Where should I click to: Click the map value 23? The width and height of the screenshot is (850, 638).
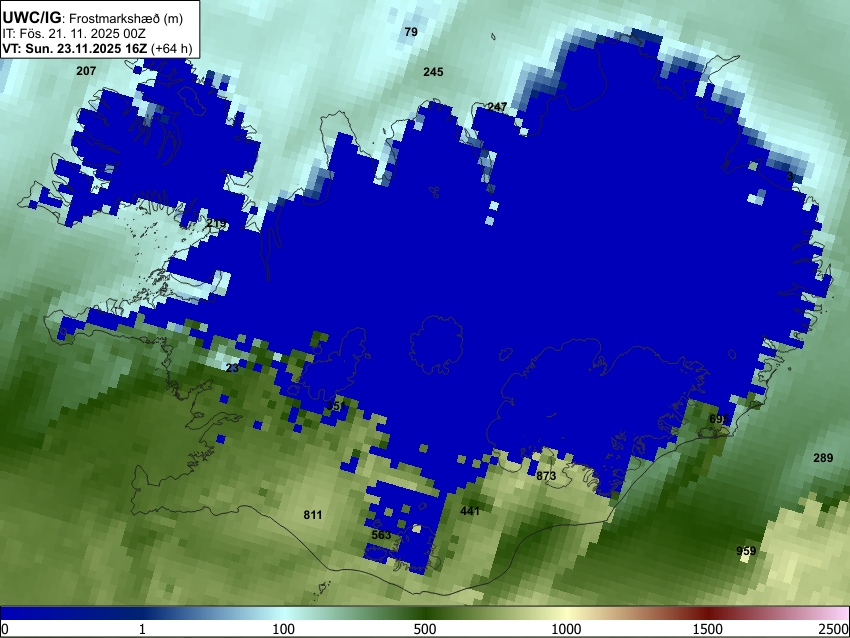point(232,368)
